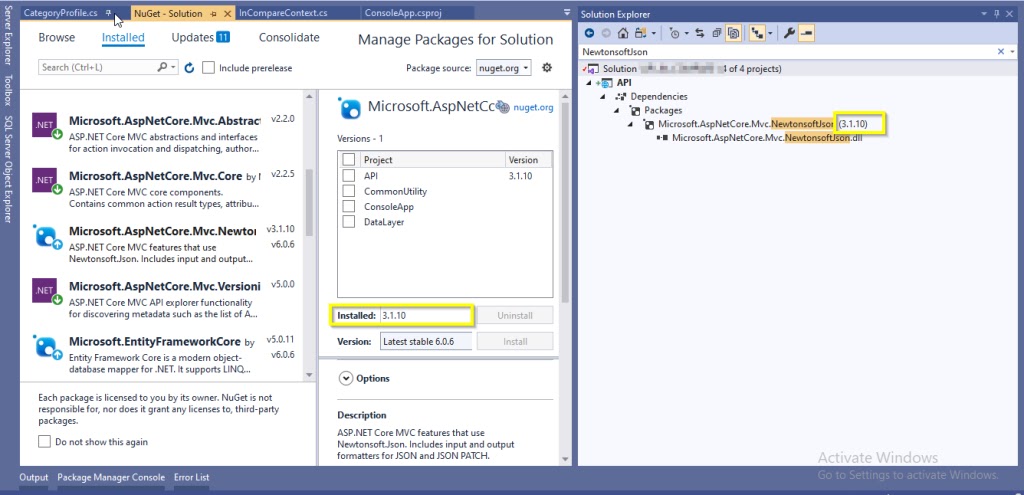Collapse the Packages tree node
Viewport: 1024px width, 495px height.
[617, 110]
